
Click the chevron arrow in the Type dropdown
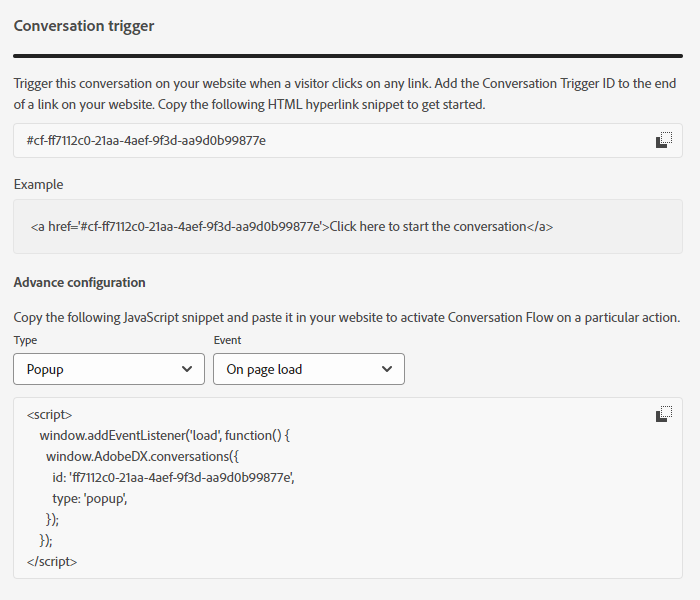tap(186, 369)
